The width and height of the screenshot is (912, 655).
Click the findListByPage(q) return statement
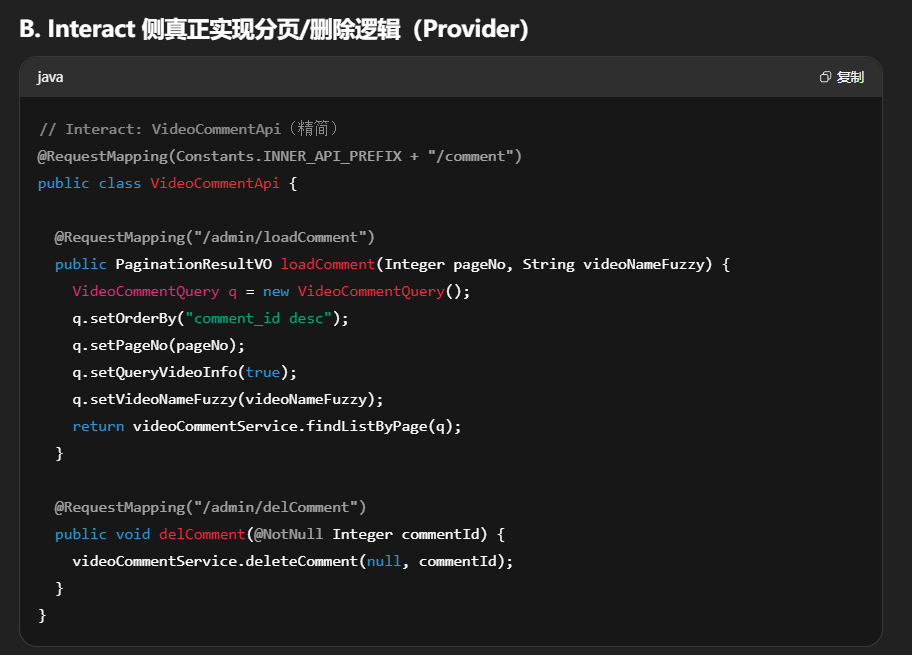(267, 426)
